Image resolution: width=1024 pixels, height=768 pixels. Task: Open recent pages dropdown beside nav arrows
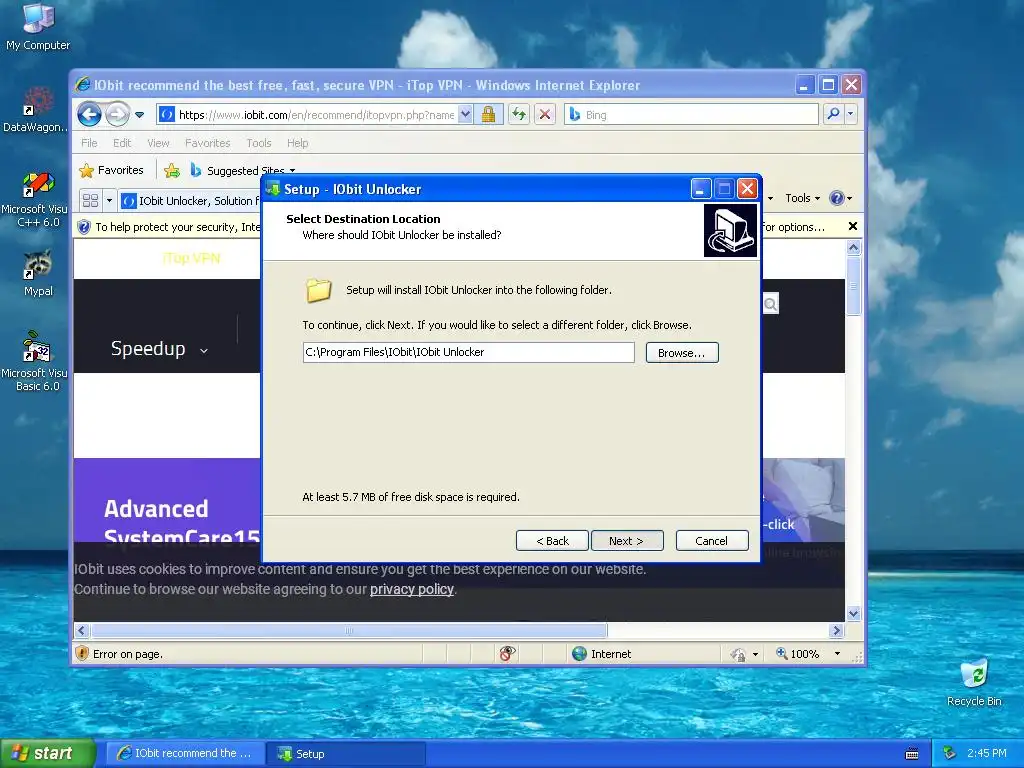coord(139,115)
